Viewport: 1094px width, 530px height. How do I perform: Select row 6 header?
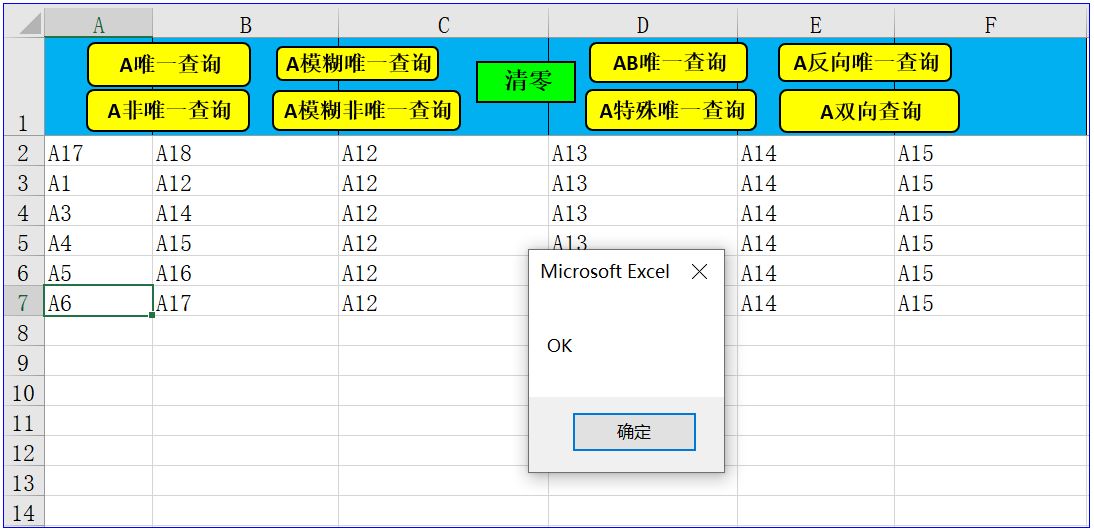[24, 271]
